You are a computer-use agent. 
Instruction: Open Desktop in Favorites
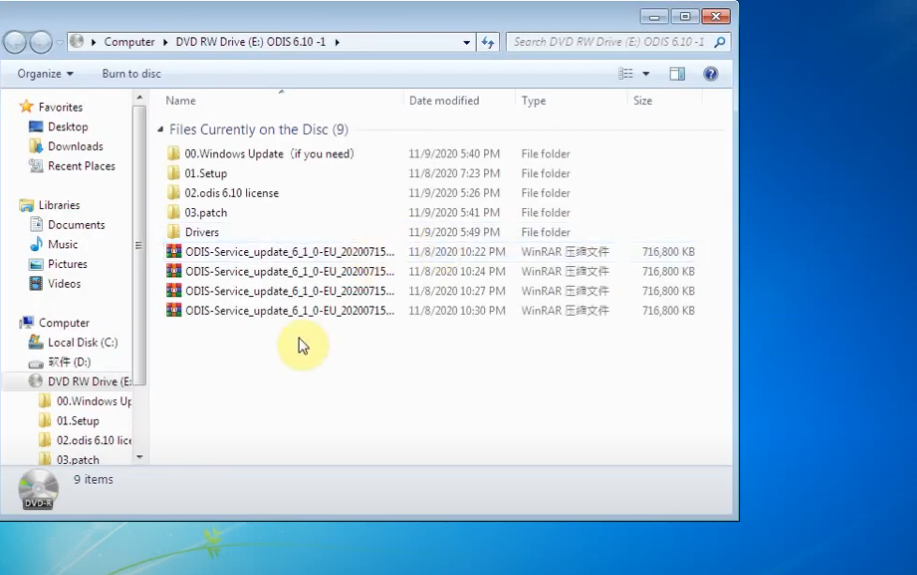[x=68, y=127]
